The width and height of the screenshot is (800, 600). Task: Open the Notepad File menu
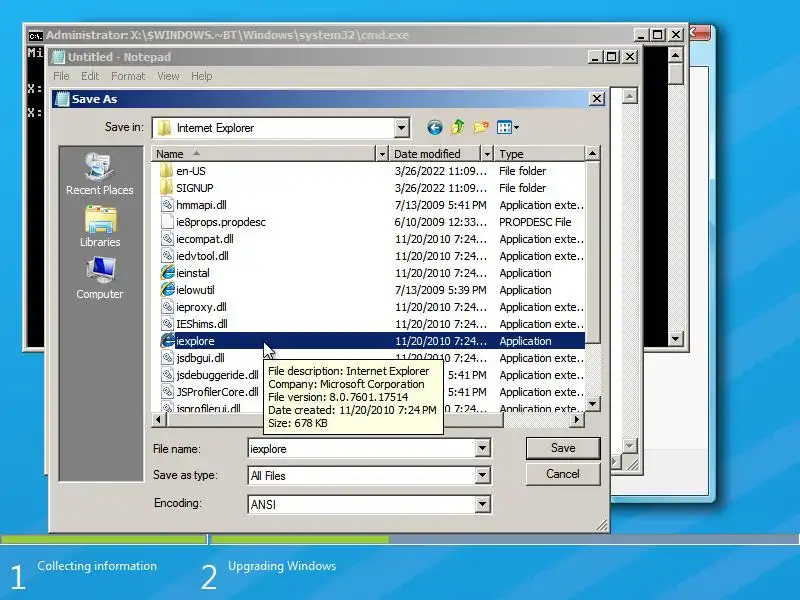(x=61, y=76)
